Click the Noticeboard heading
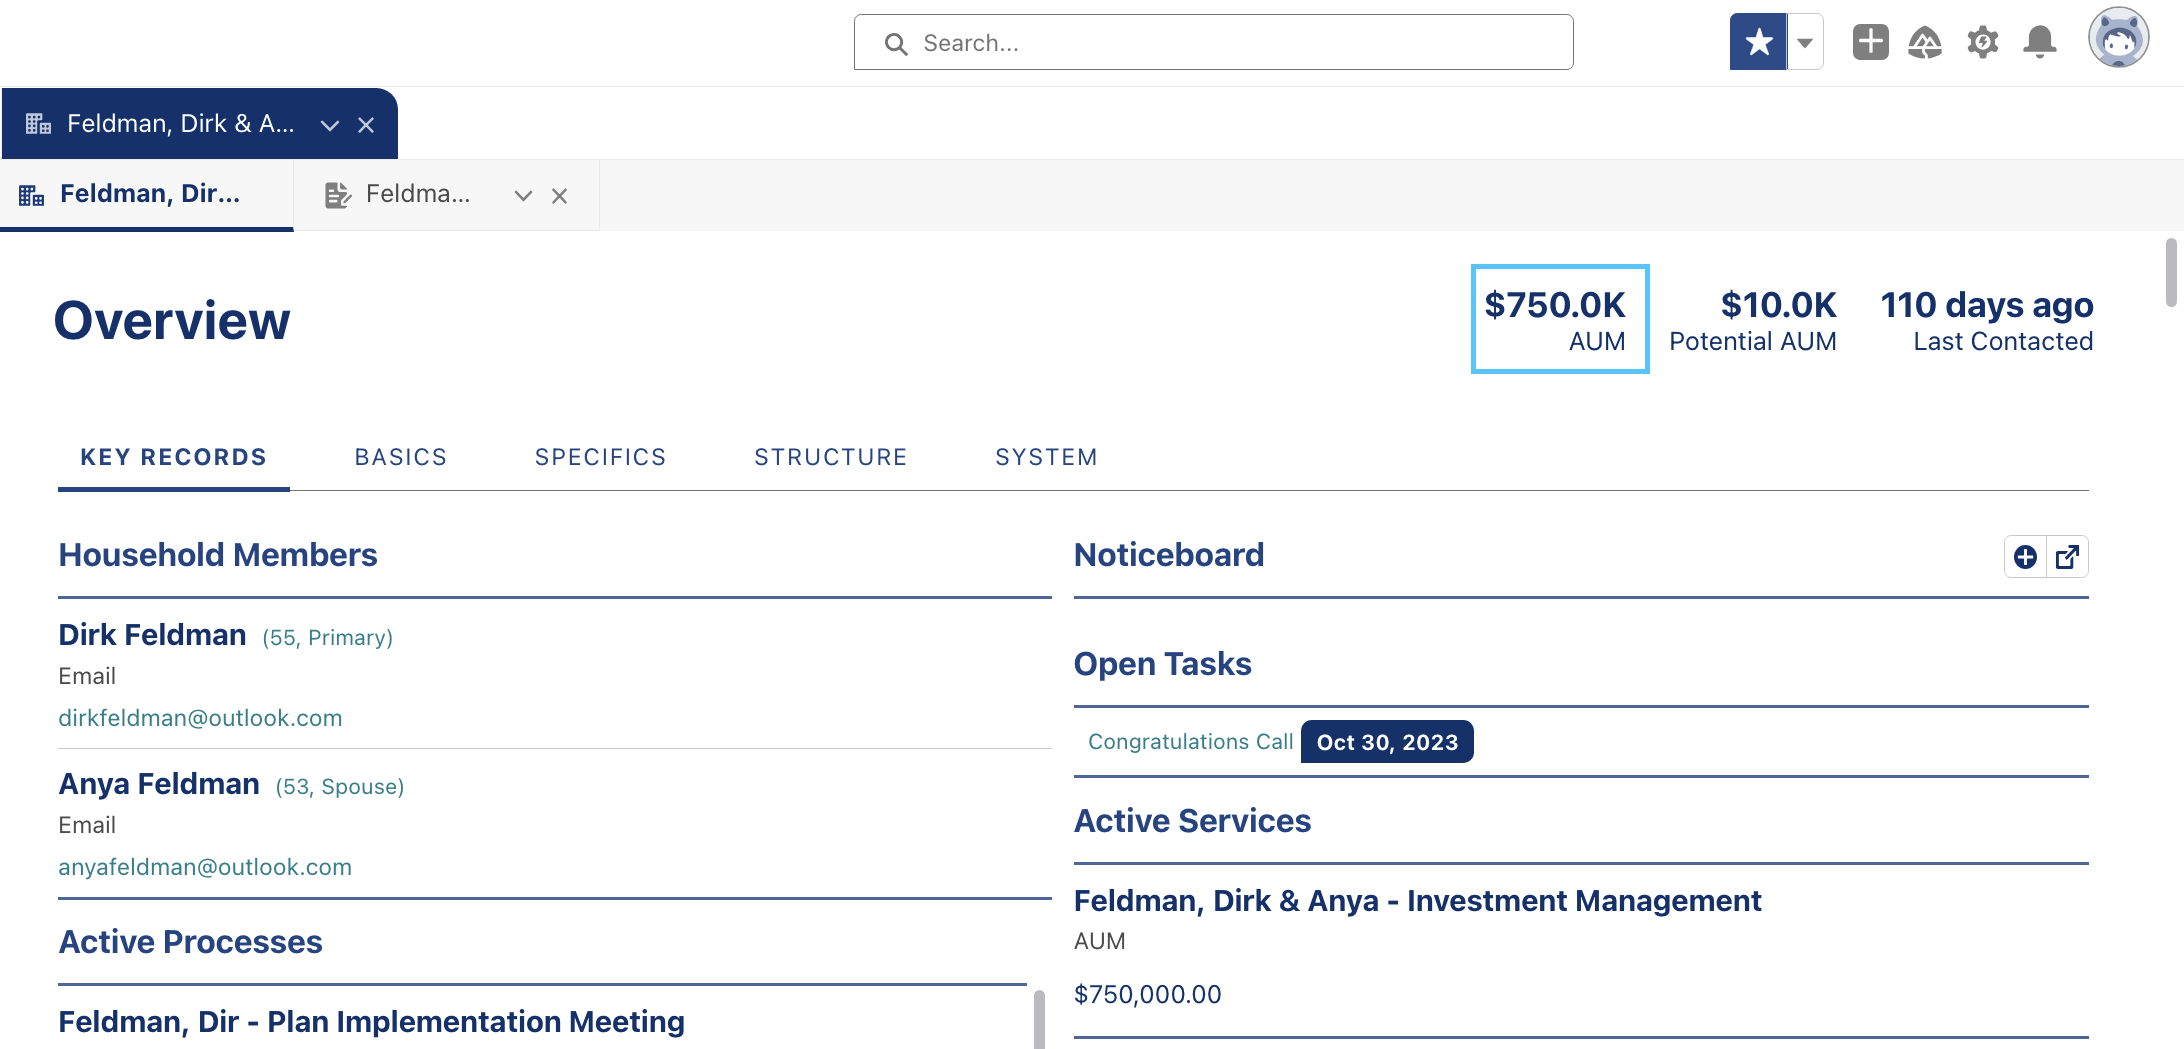The width and height of the screenshot is (2184, 1049). click(1169, 555)
